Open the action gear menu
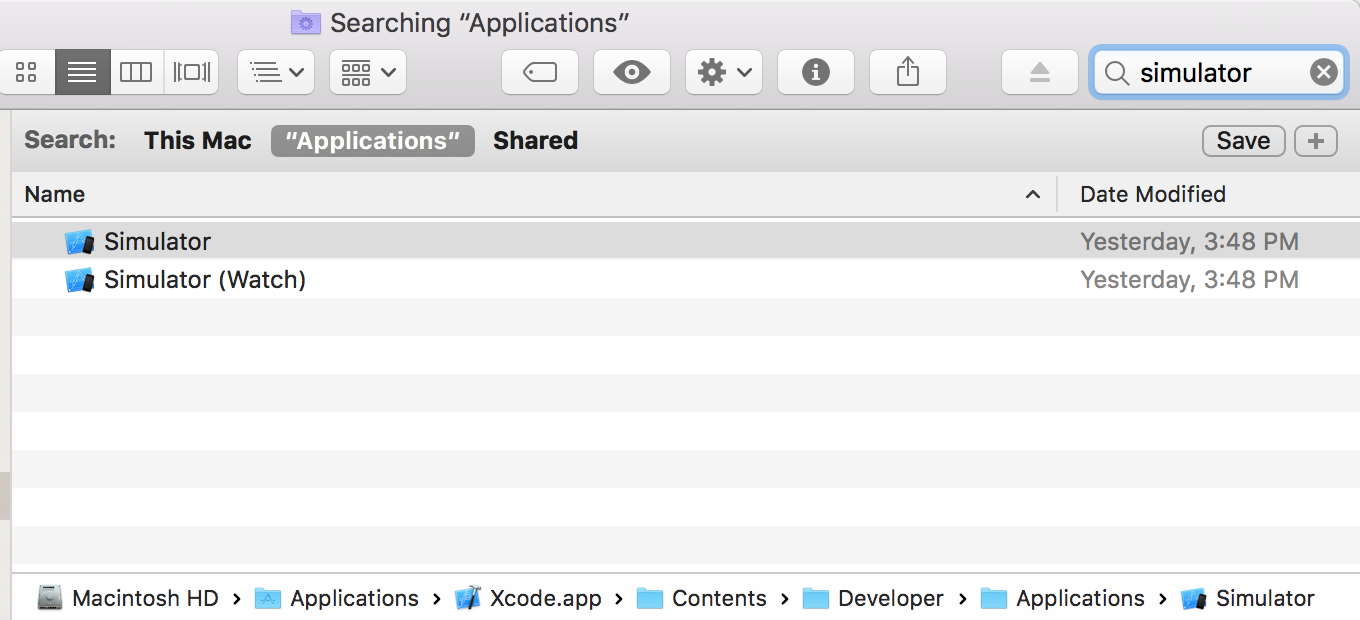Viewport: 1360px width, 620px height. pos(724,72)
